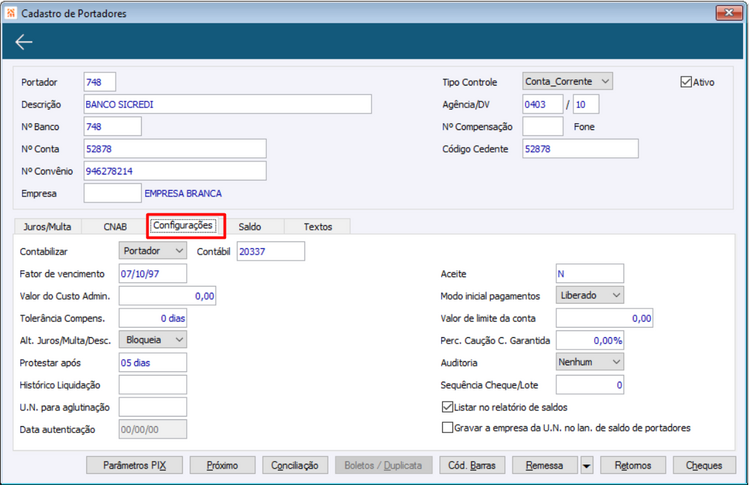Screen dimensions: 750x485
Task: Open the Textos tab
Action: point(318,226)
